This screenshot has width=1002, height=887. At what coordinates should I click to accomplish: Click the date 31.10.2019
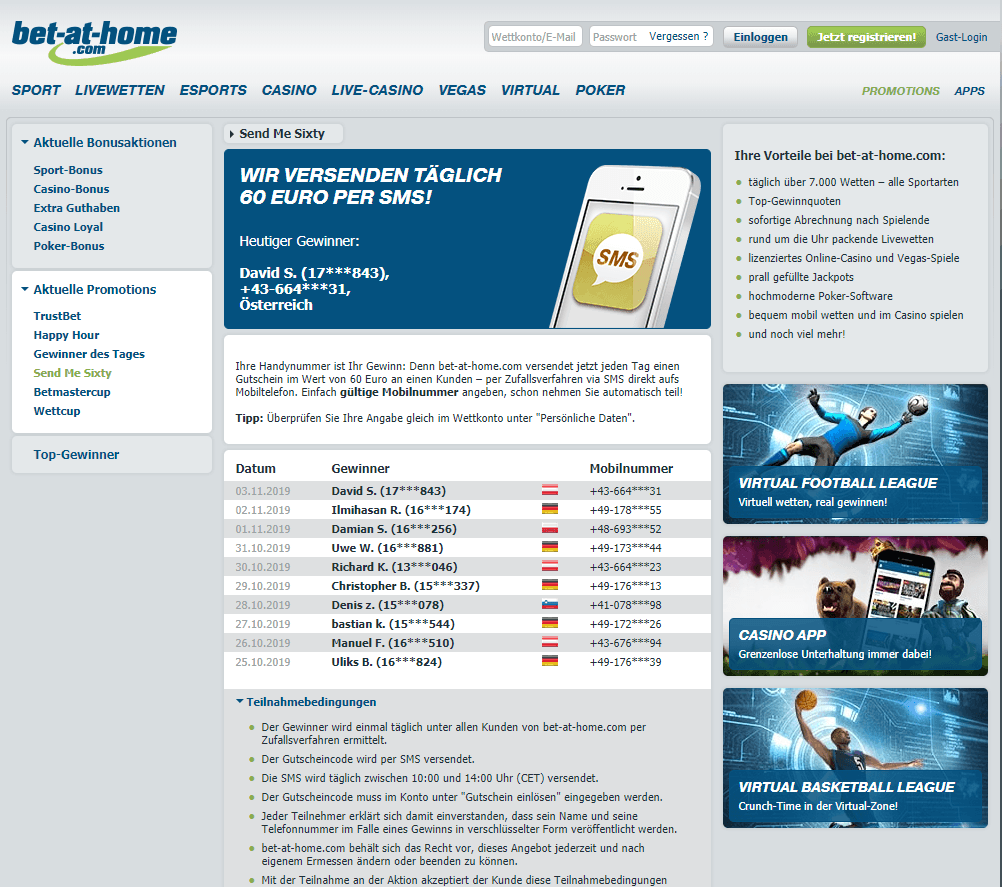(x=263, y=548)
